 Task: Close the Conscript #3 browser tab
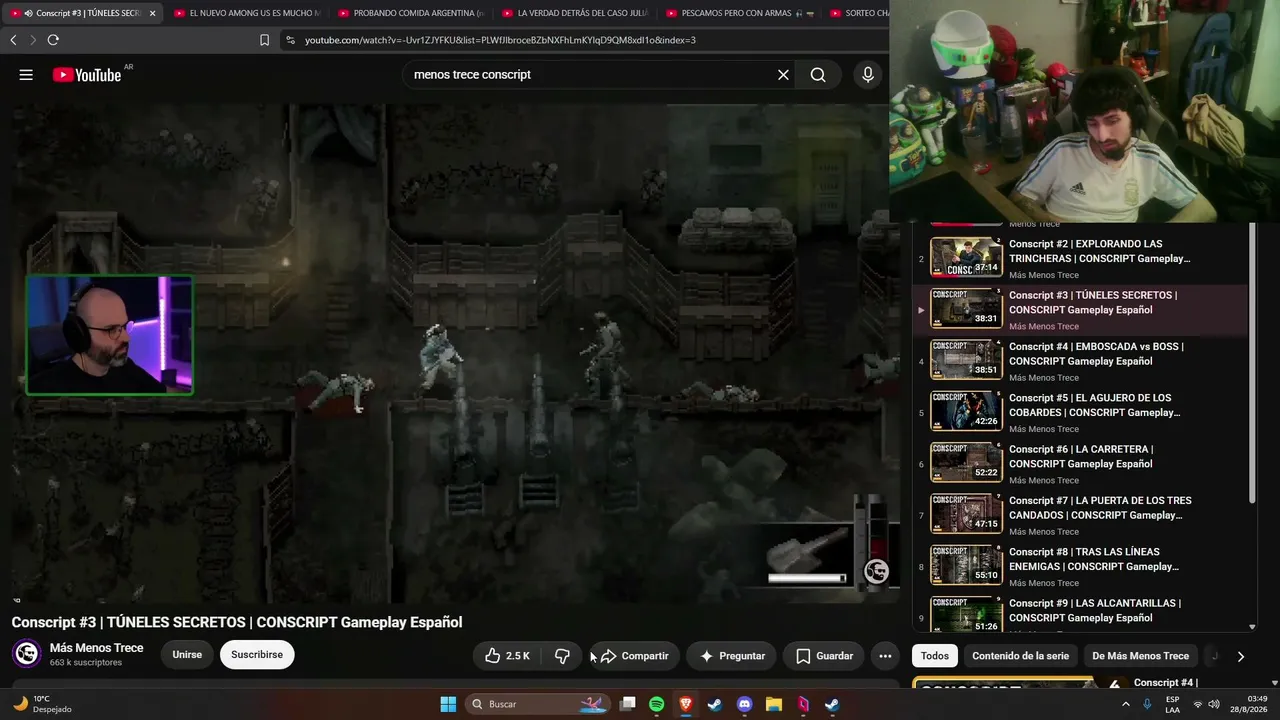(x=153, y=13)
